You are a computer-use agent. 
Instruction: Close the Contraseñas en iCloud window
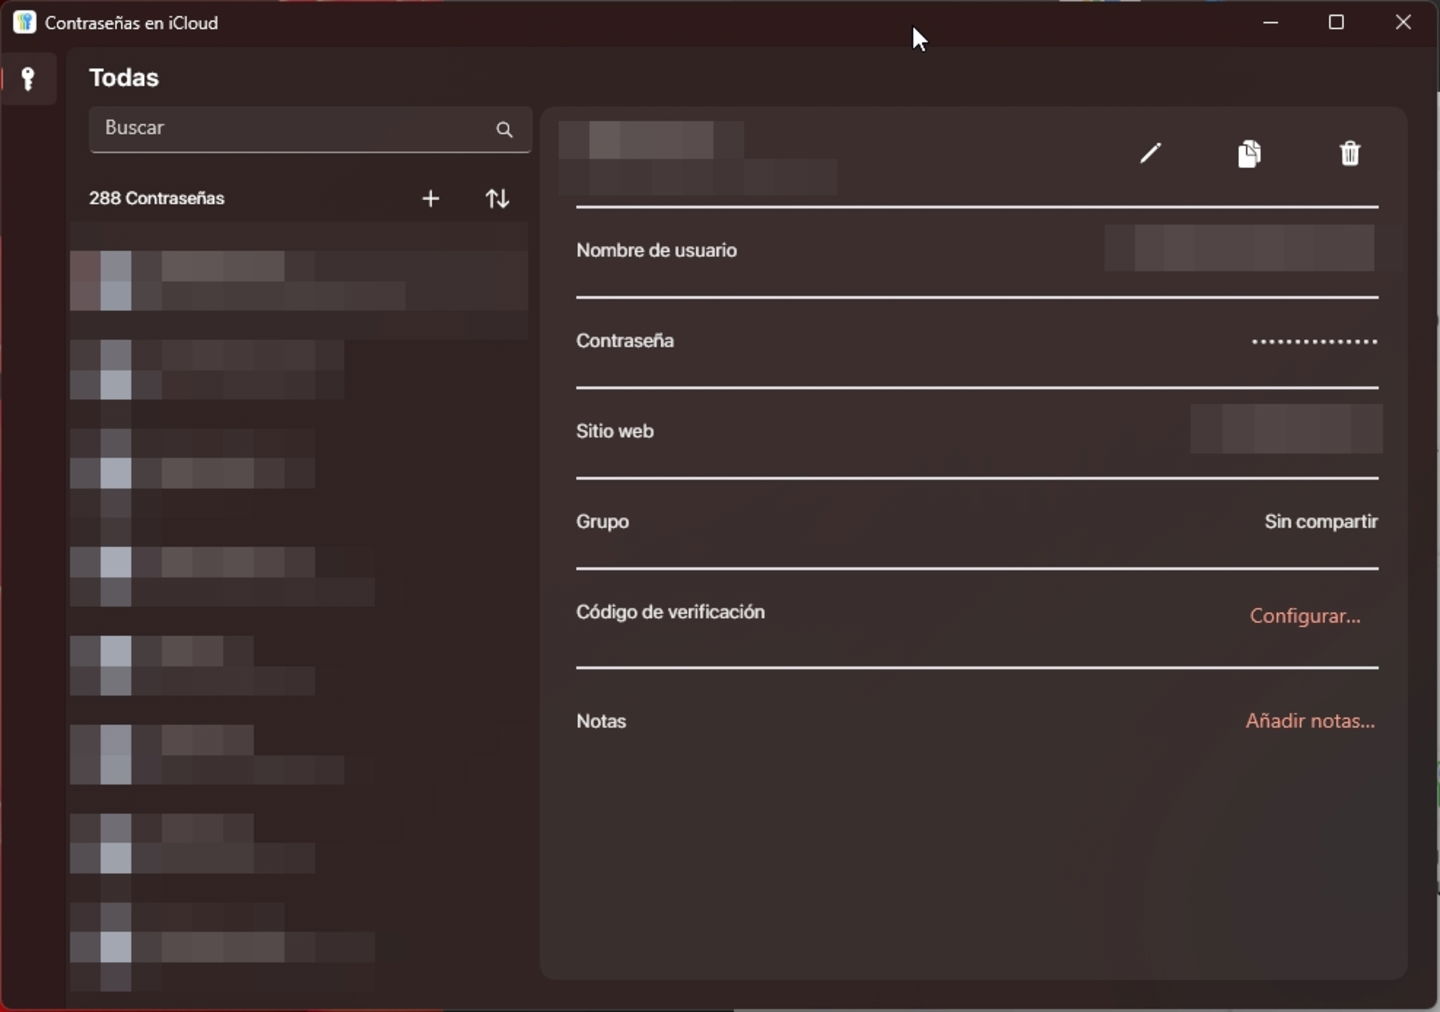[x=1403, y=22]
